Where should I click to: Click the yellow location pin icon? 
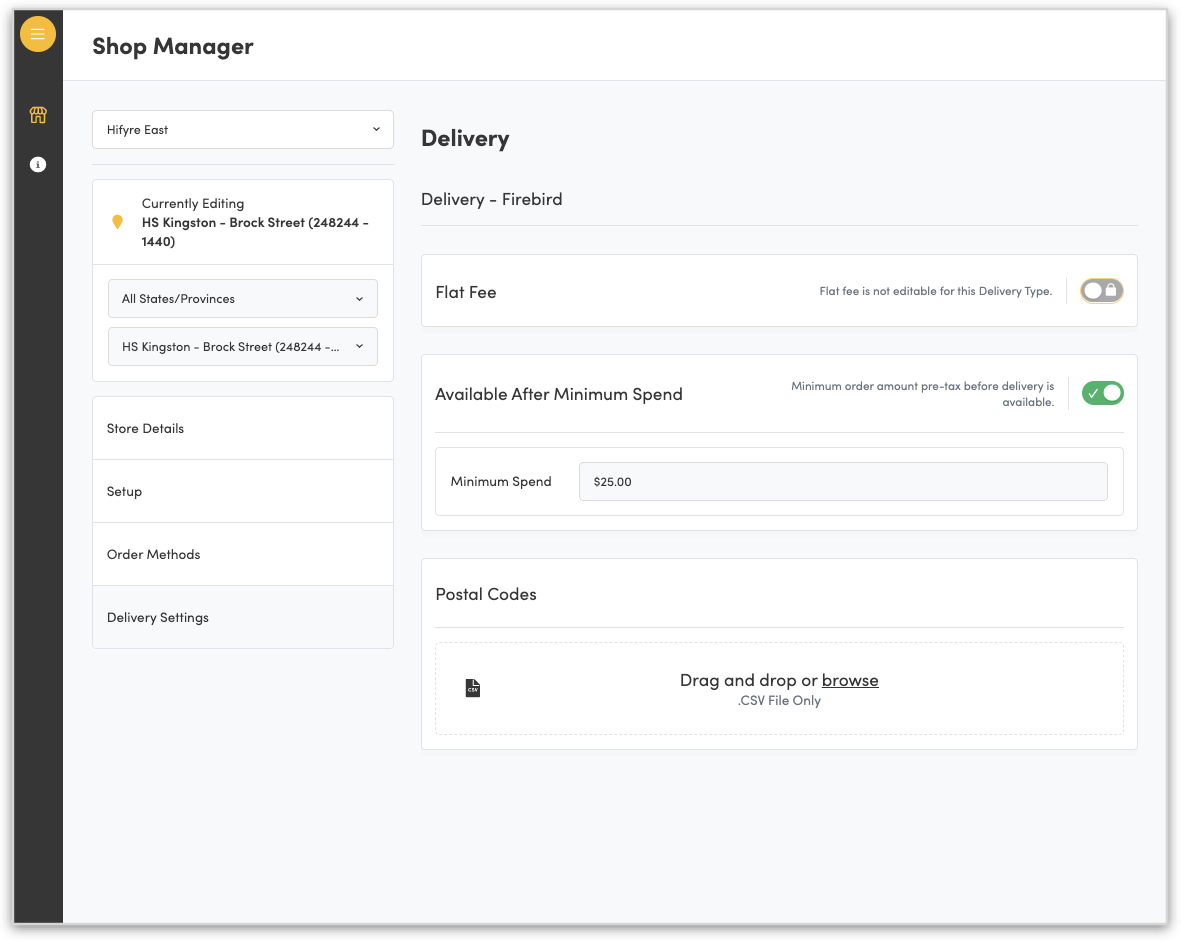click(x=117, y=222)
